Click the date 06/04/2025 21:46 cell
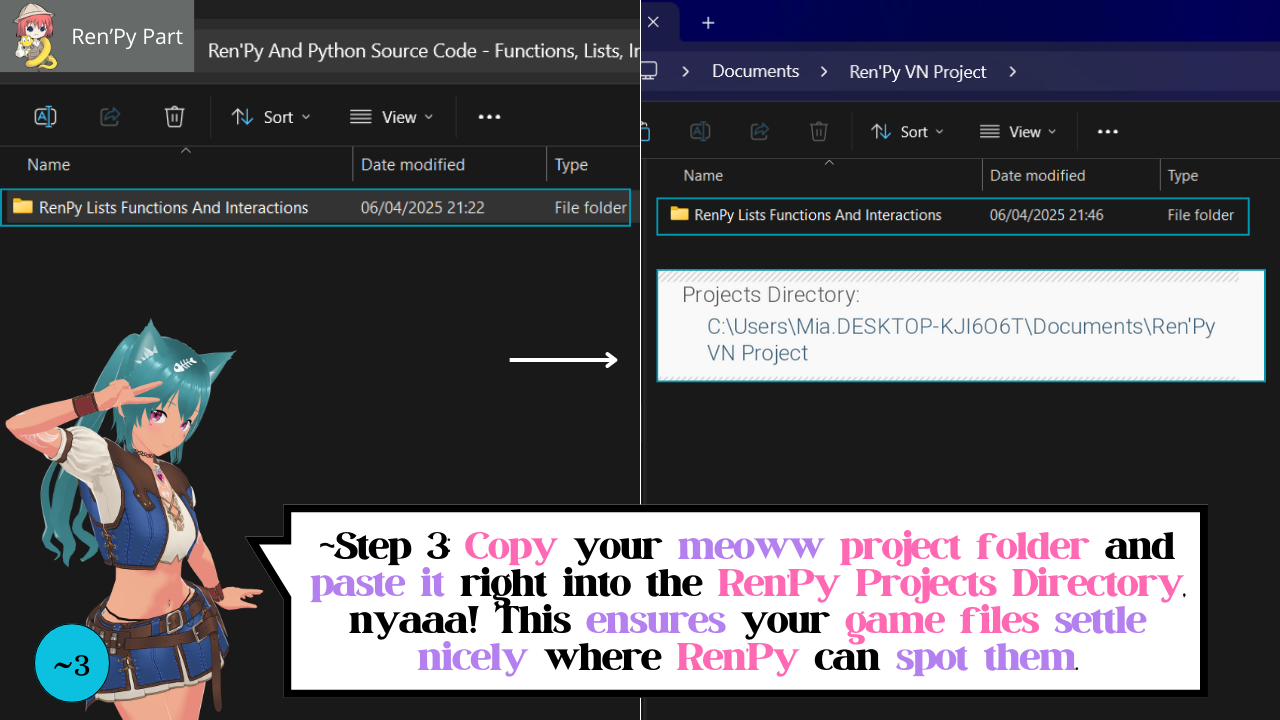 click(x=1047, y=215)
